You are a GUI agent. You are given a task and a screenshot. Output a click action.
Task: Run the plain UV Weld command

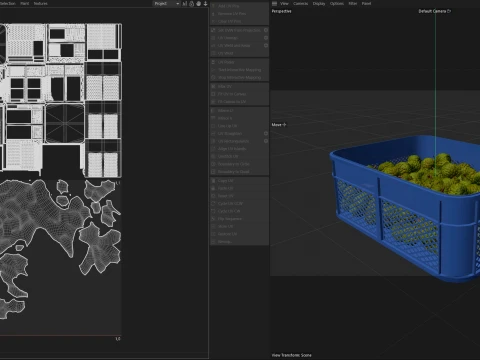pos(239,53)
